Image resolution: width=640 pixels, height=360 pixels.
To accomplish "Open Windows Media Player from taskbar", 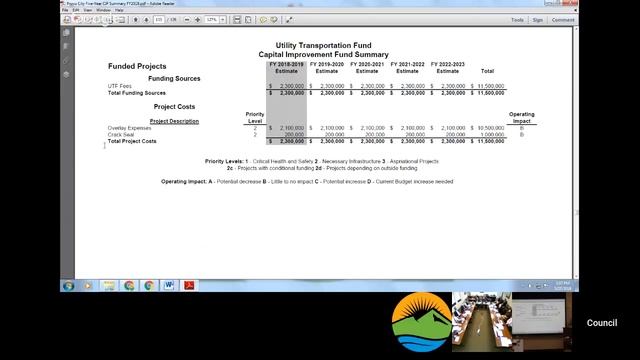I will click(87, 286).
